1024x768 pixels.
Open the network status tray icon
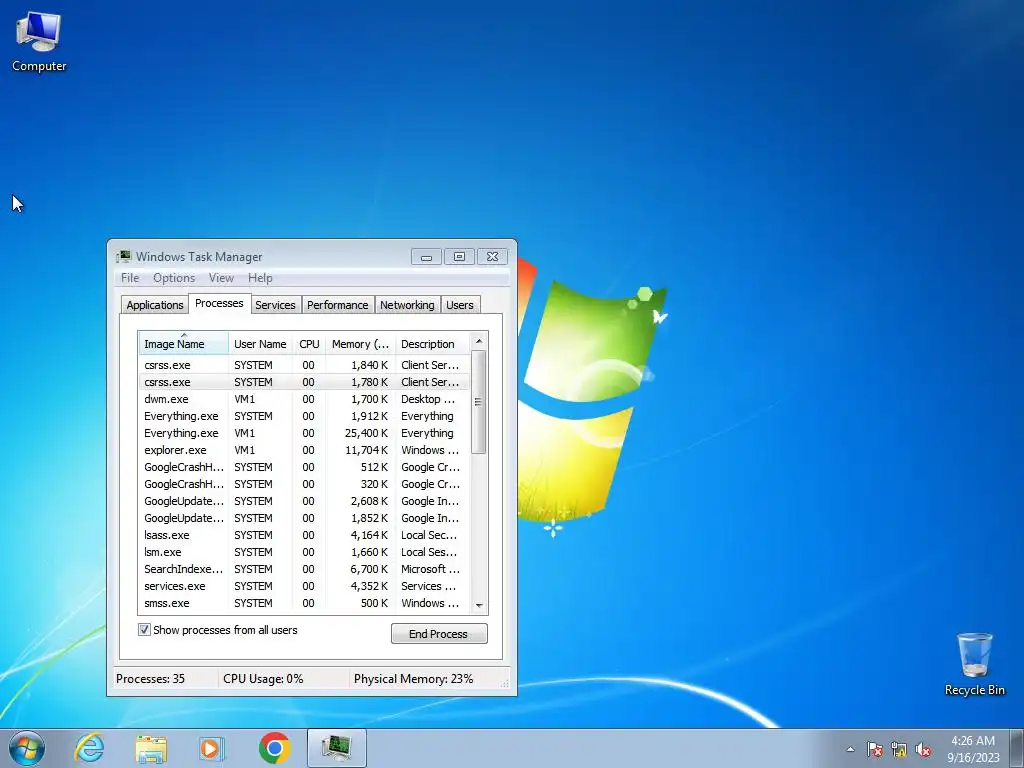pyautogui.click(x=899, y=749)
